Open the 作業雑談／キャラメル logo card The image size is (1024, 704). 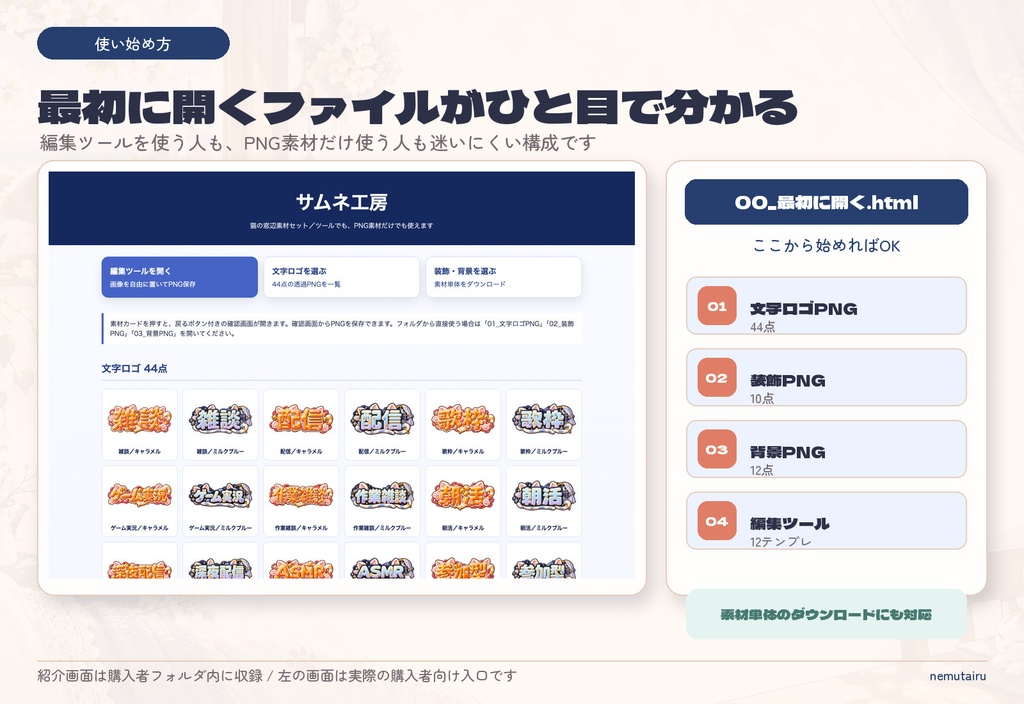[301, 501]
